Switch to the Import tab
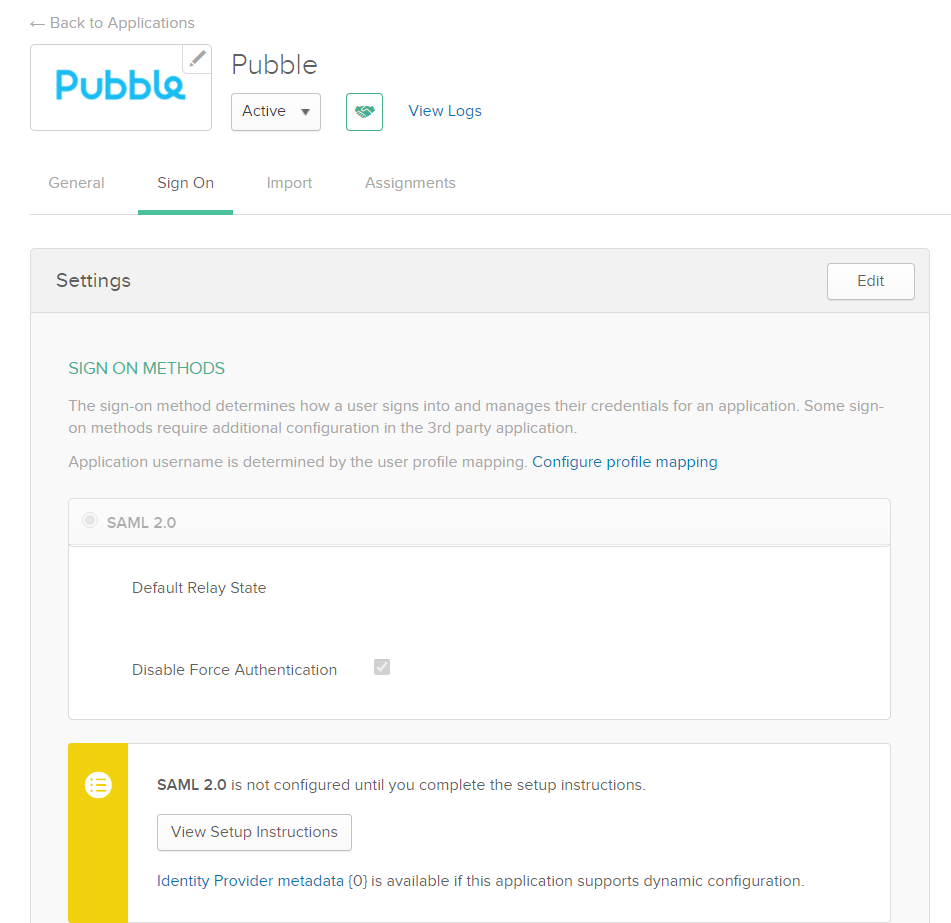The height and width of the screenshot is (923, 951). tap(289, 183)
